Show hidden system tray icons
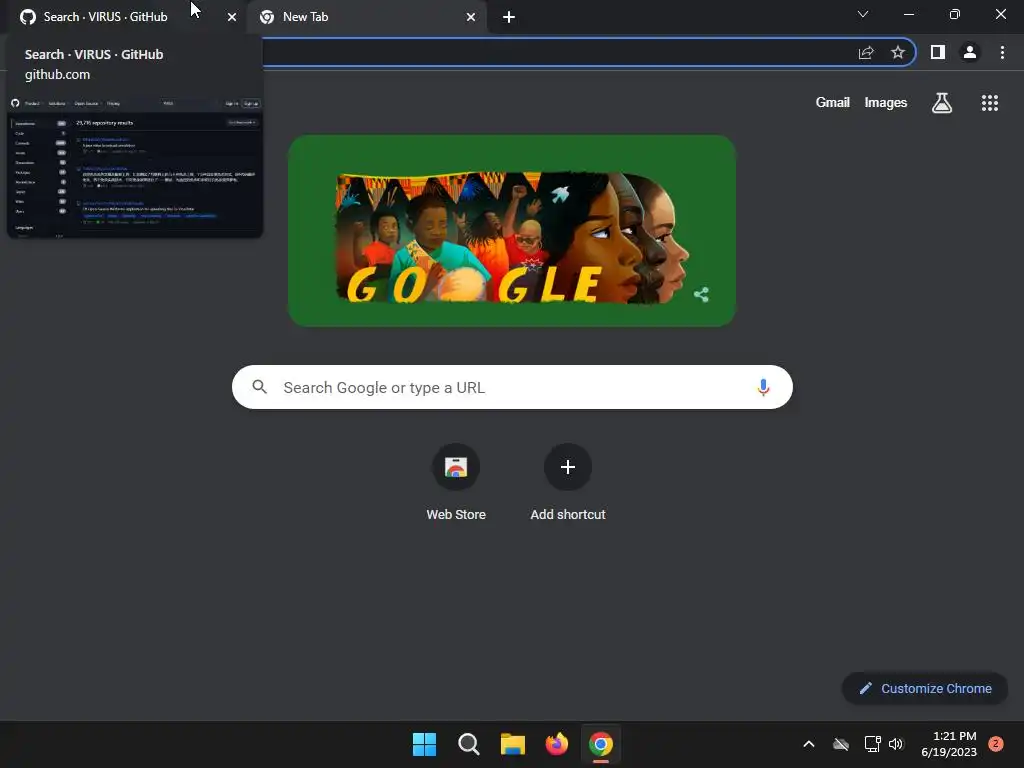 [808, 744]
